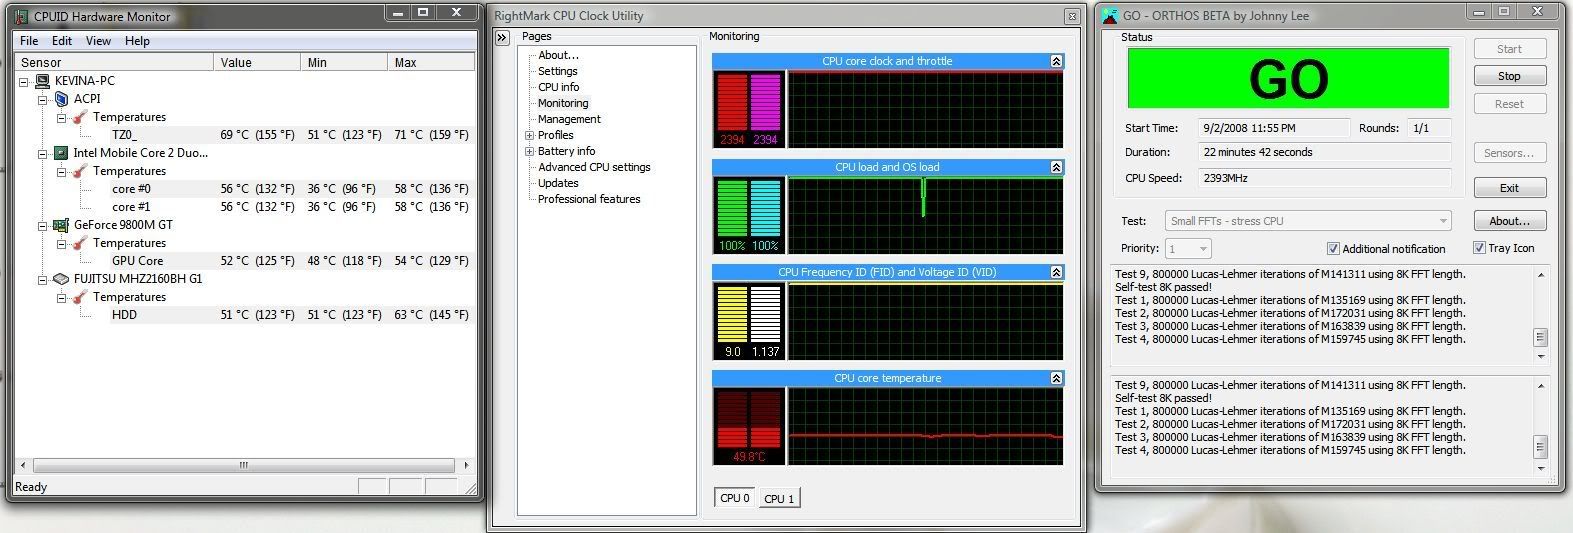This screenshot has height=533, width=1573.
Task: Click the ACPI node icon
Action: pyautogui.click(x=62, y=99)
